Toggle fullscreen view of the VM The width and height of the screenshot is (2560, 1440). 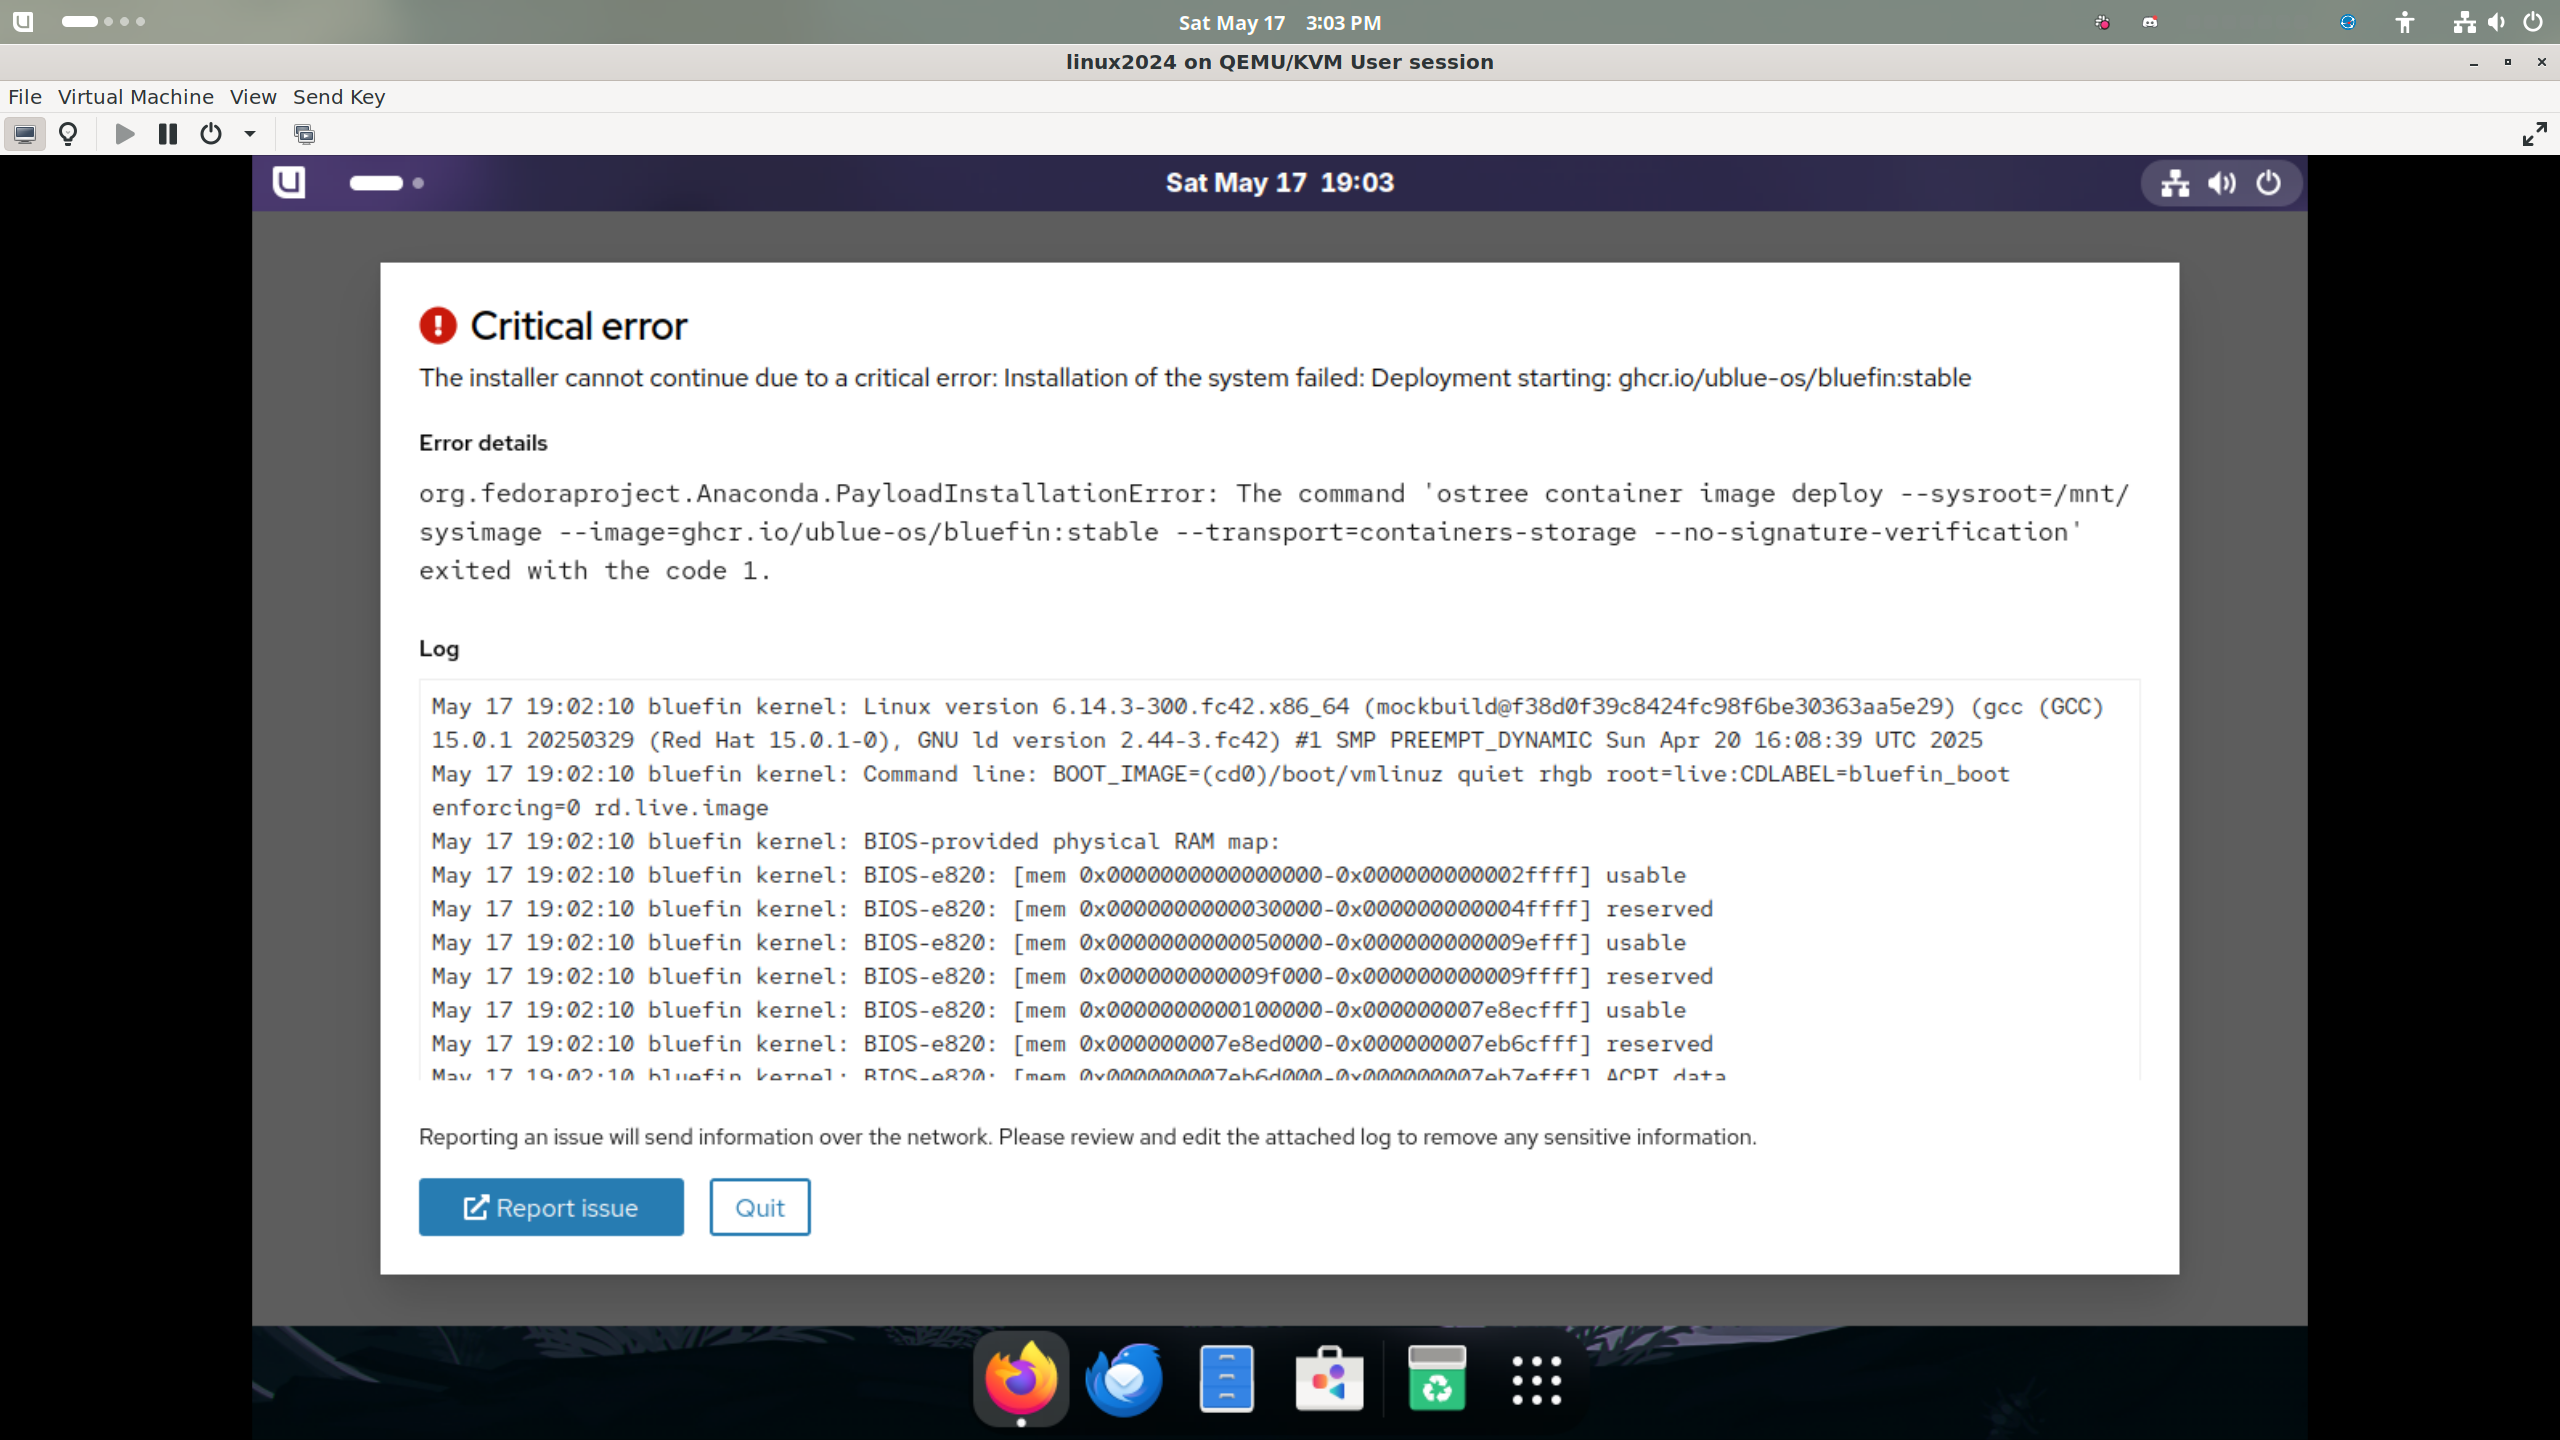pyautogui.click(x=2534, y=134)
